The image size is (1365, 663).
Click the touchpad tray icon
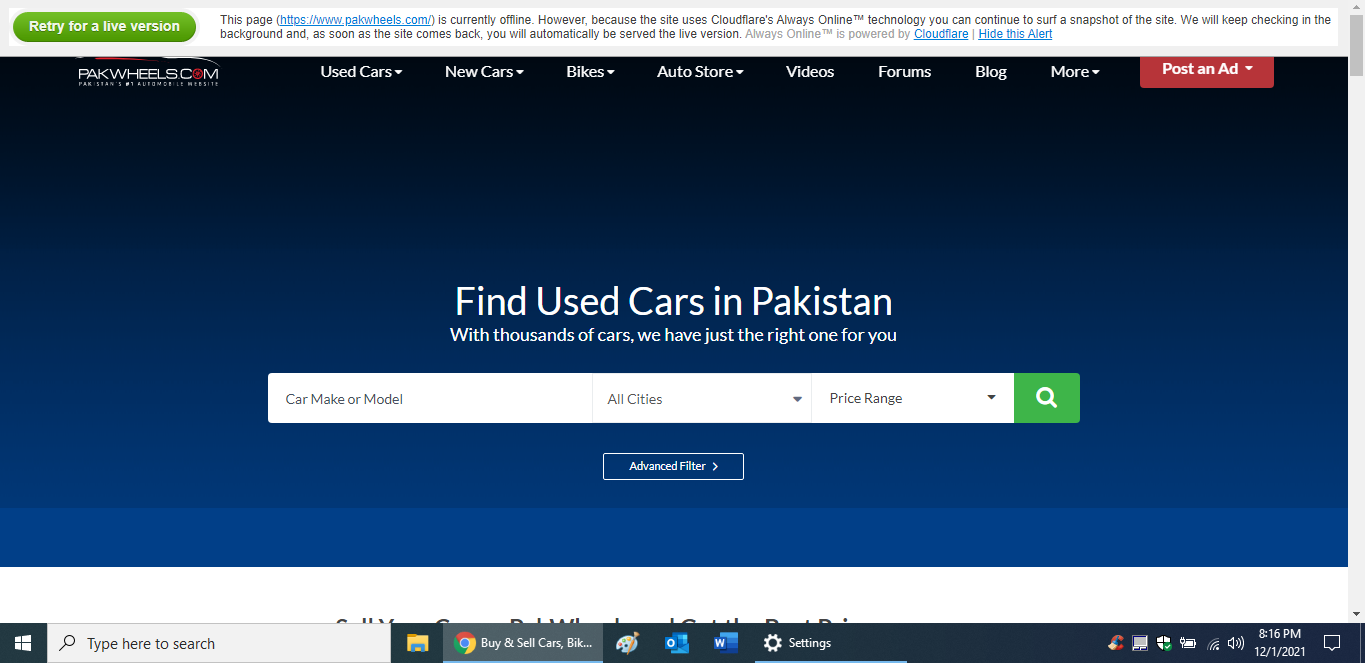tap(1140, 643)
